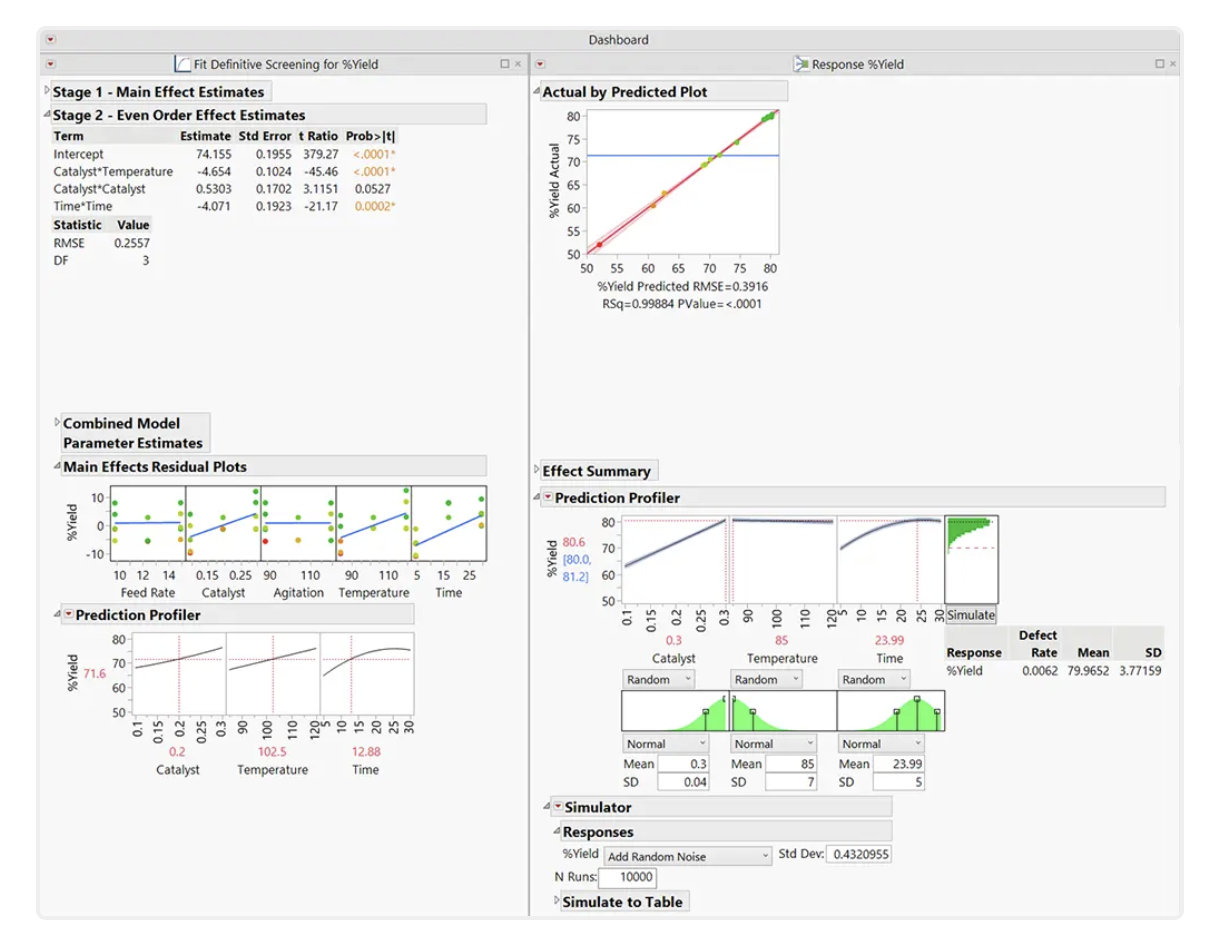Maximize the Fit Definitive Screening panel
This screenshot has width=1208, height=940.
click(505, 64)
